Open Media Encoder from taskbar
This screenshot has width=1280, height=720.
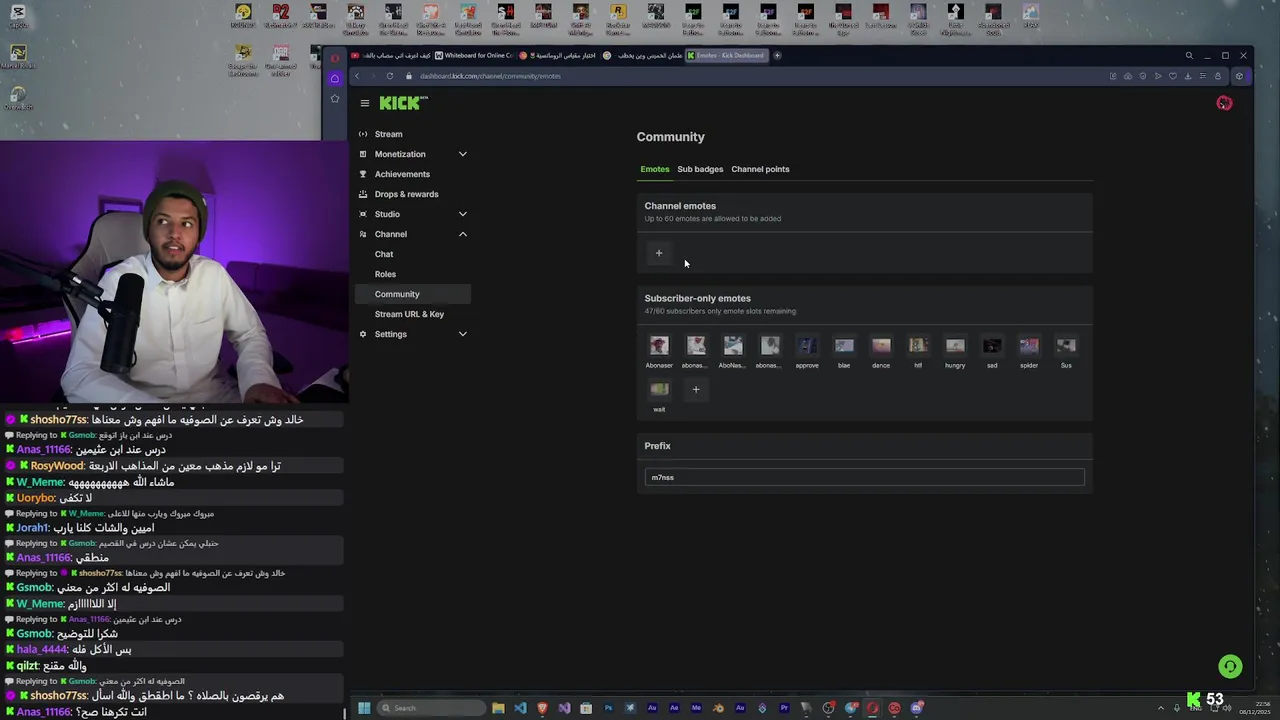click(x=696, y=708)
